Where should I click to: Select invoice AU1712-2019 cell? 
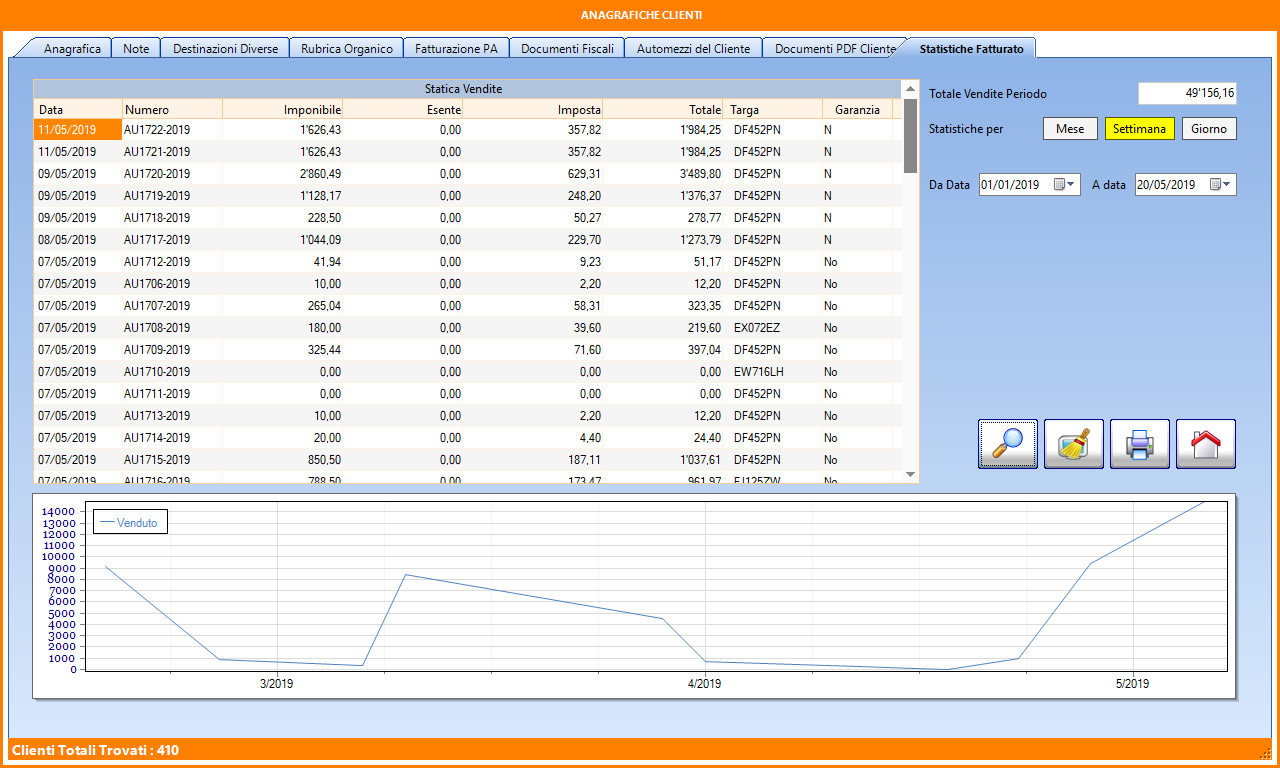[172, 262]
